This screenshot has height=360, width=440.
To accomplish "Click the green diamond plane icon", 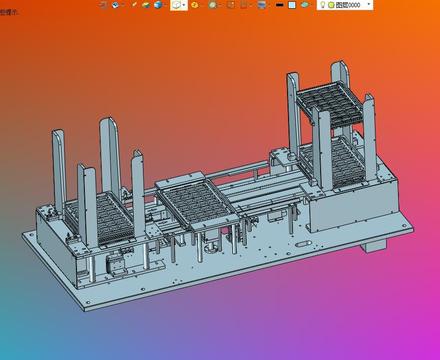I will coord(305,5).
